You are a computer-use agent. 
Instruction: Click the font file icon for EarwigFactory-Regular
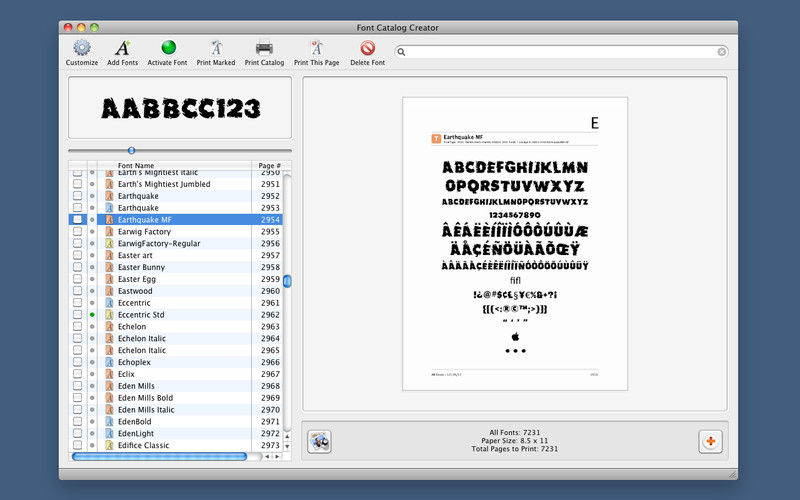click(x=109, y=243)
